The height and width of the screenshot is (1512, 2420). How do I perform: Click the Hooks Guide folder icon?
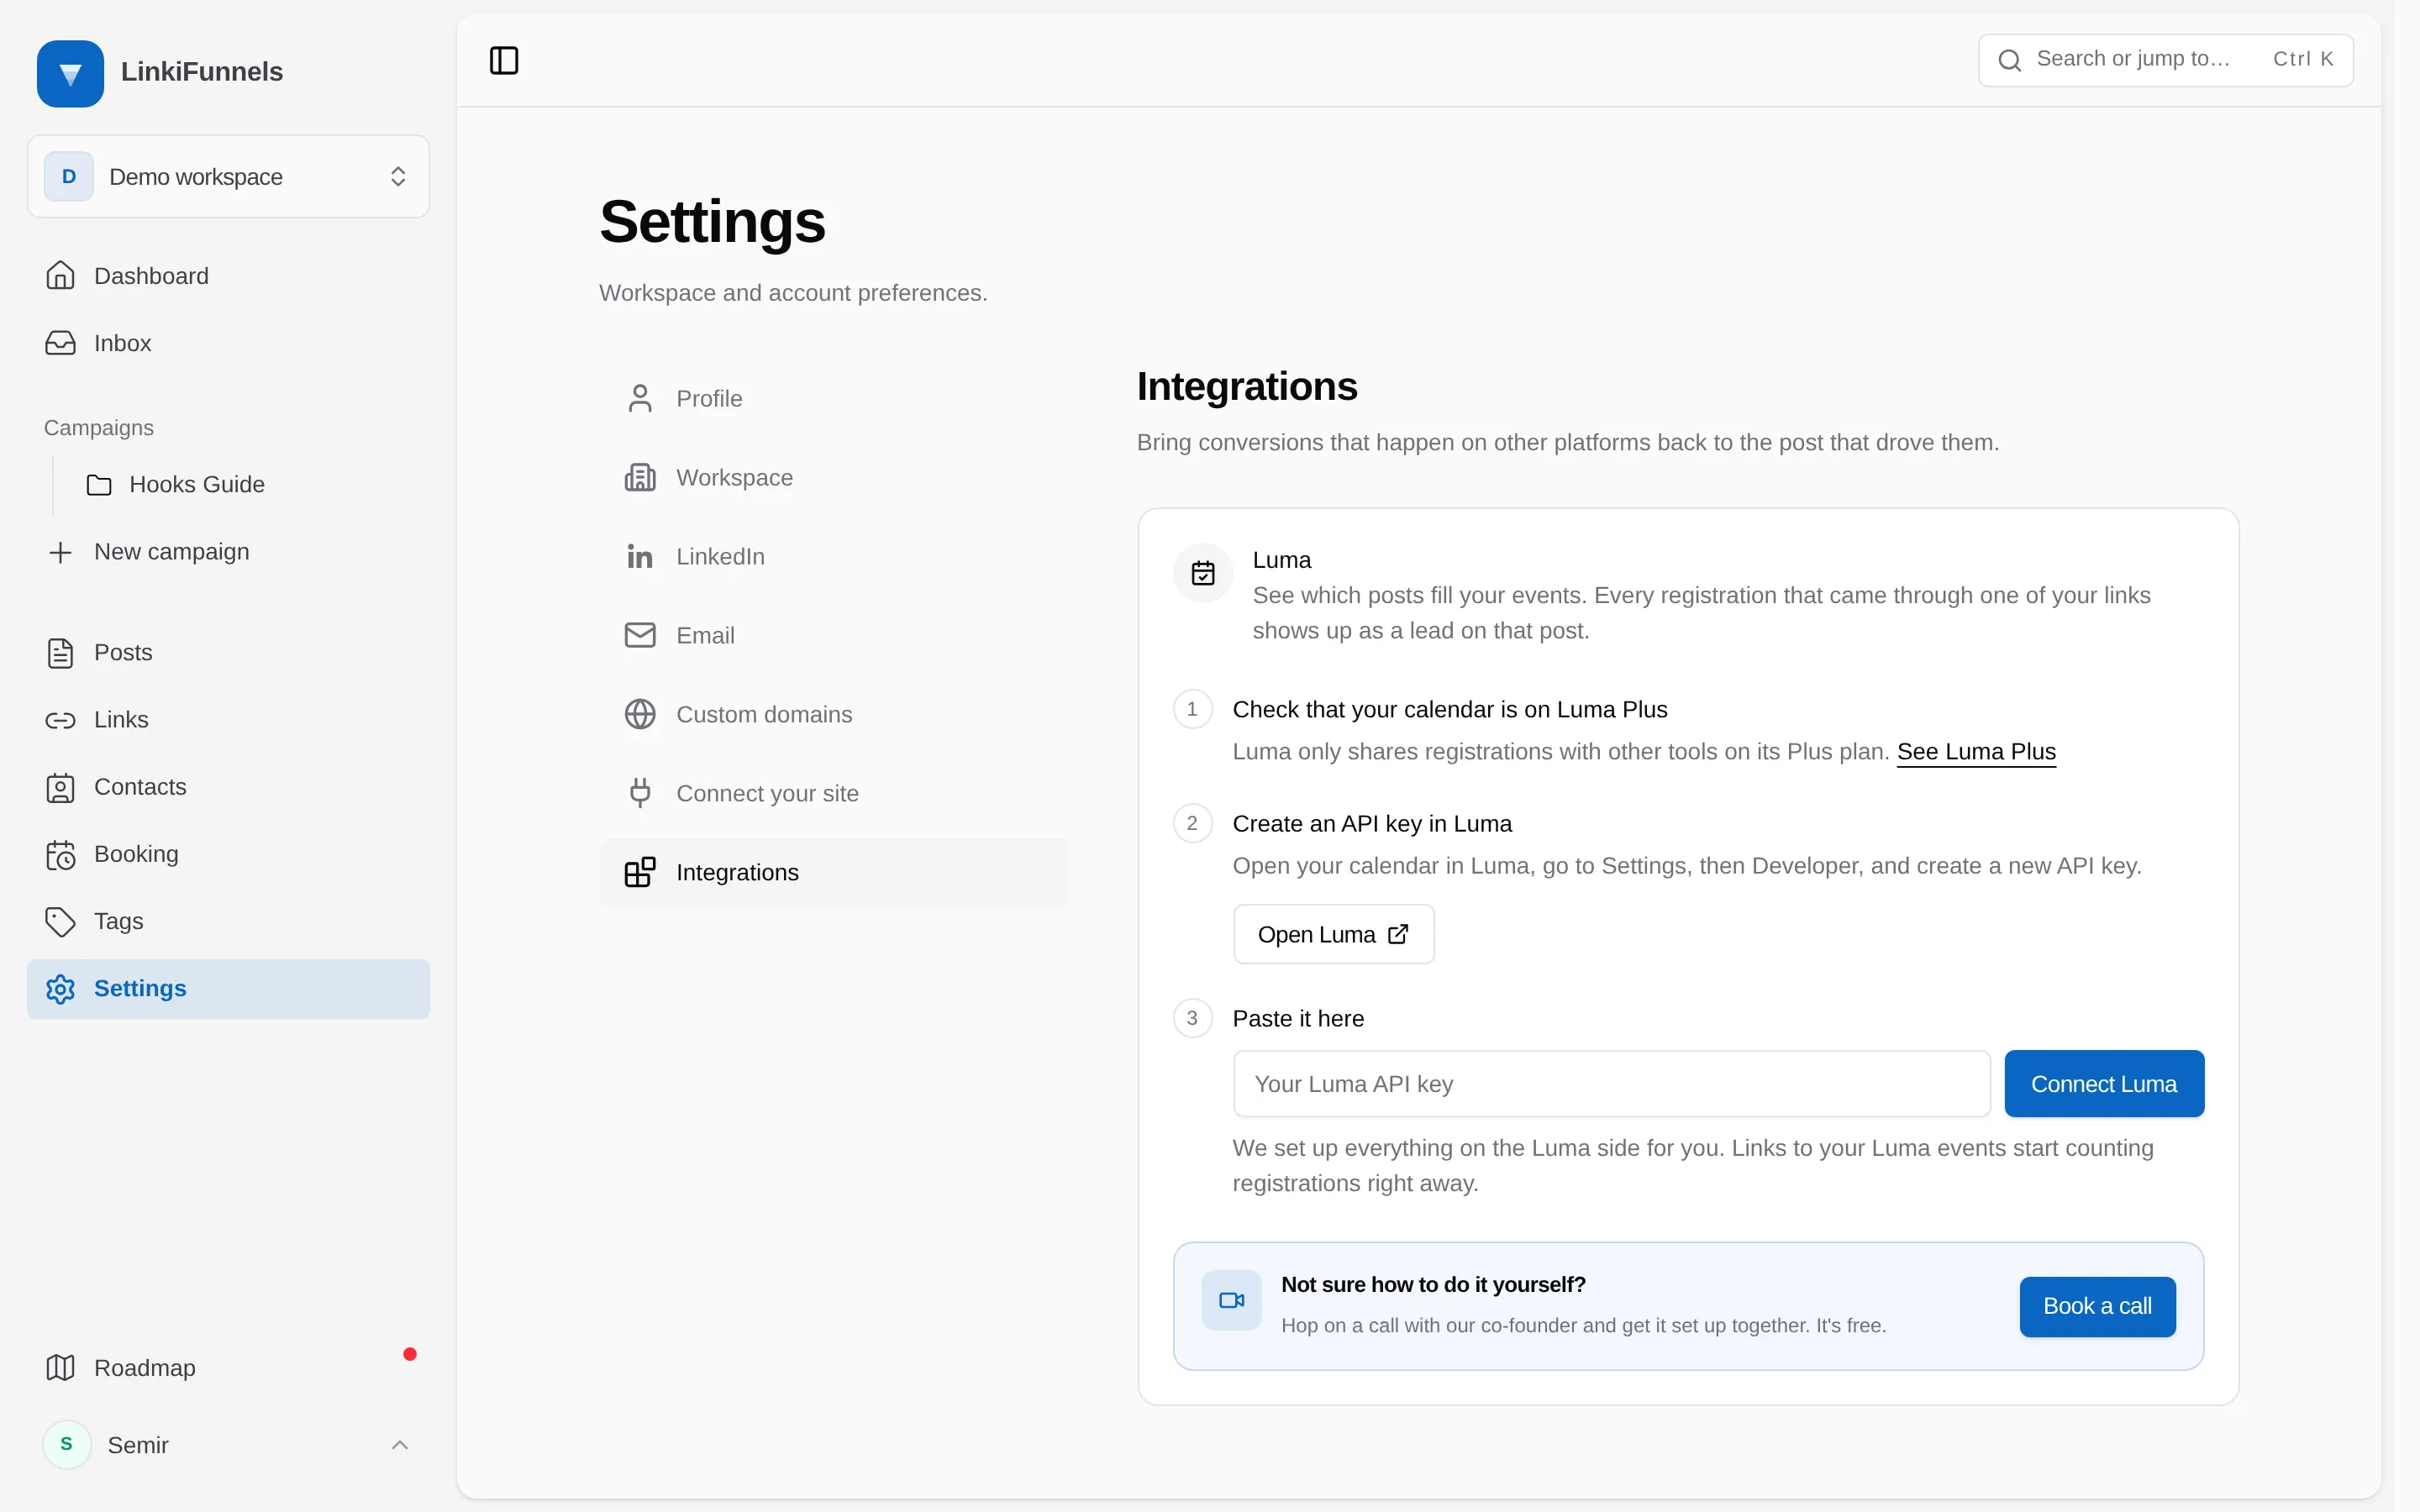coord(99,485)
